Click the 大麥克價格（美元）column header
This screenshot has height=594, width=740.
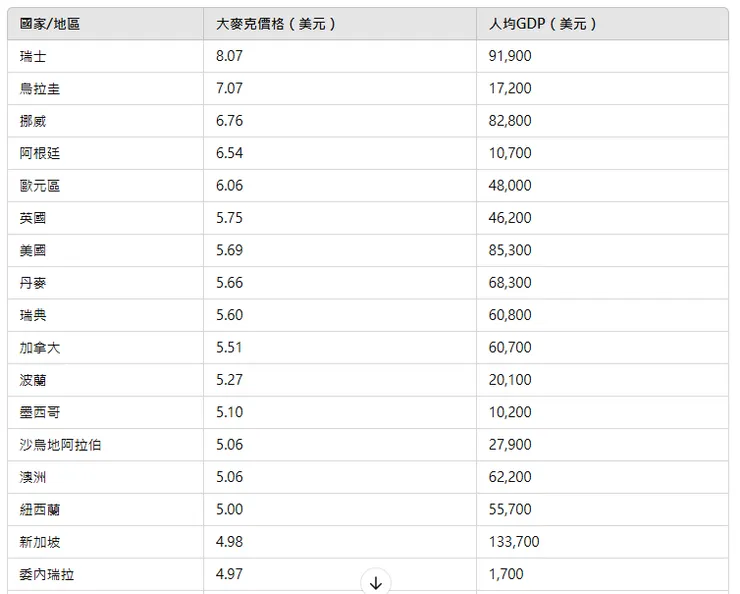point(276,24)
